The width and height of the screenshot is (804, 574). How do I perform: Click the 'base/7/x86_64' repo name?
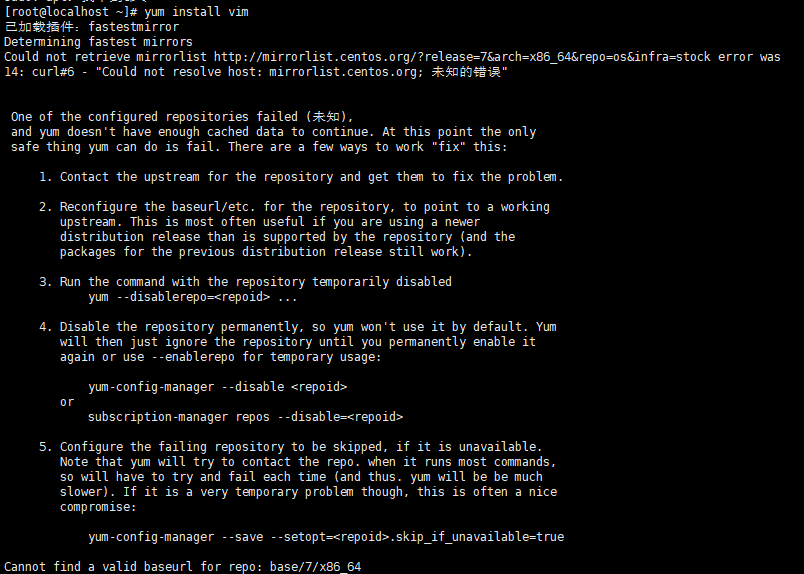(x=316, y=567)
